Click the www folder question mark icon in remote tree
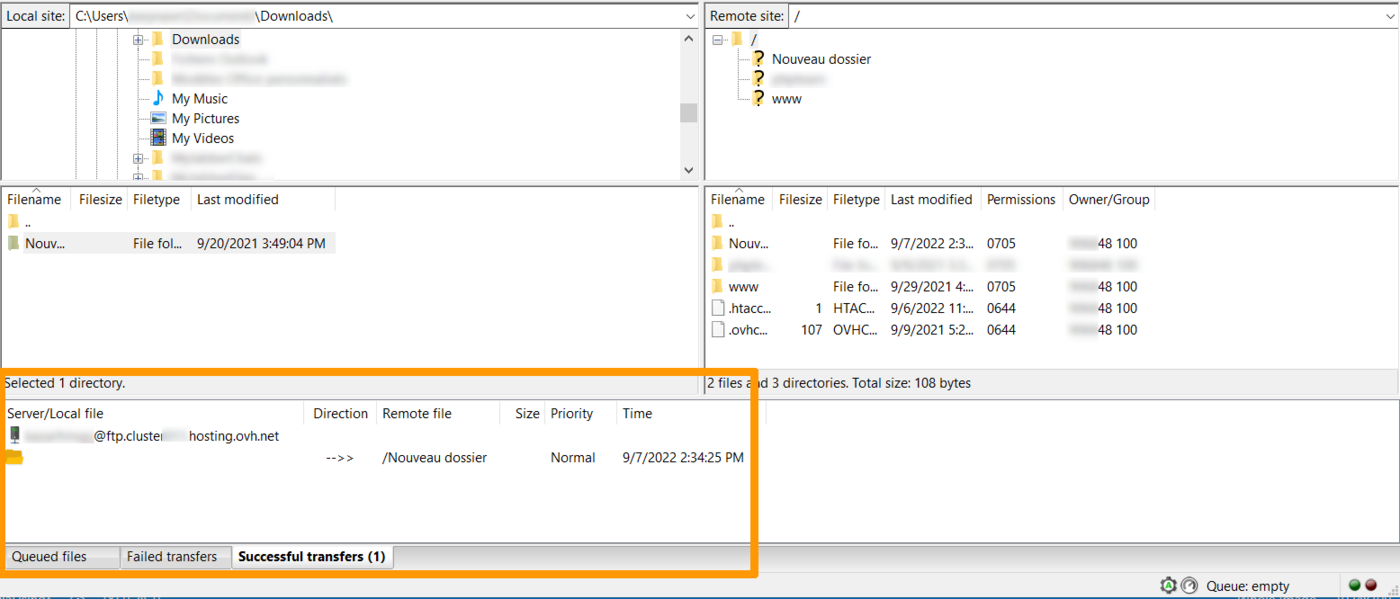This screenshot has width=1400, height=599. coord(758,99)
